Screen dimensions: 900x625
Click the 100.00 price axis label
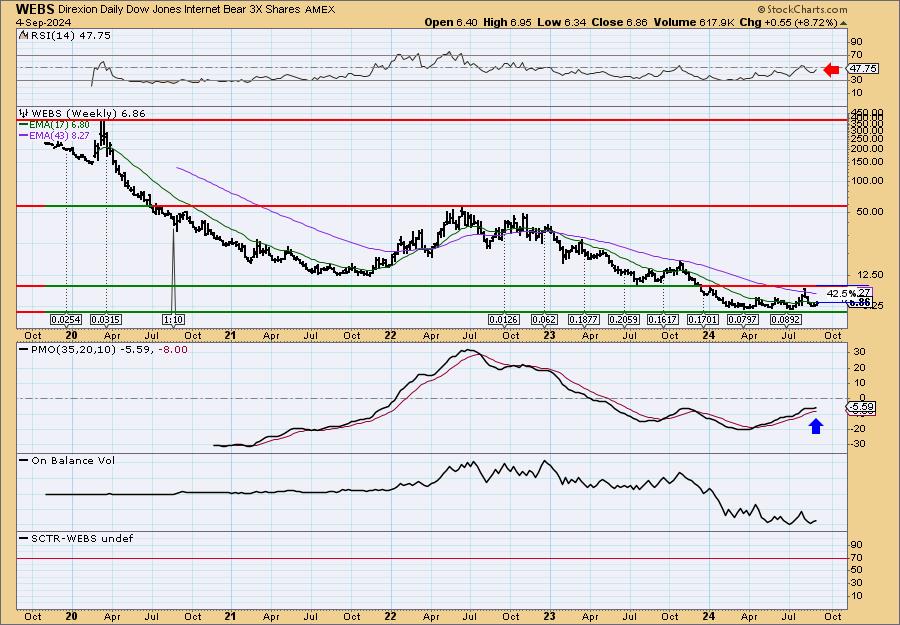tap(868, 180)
